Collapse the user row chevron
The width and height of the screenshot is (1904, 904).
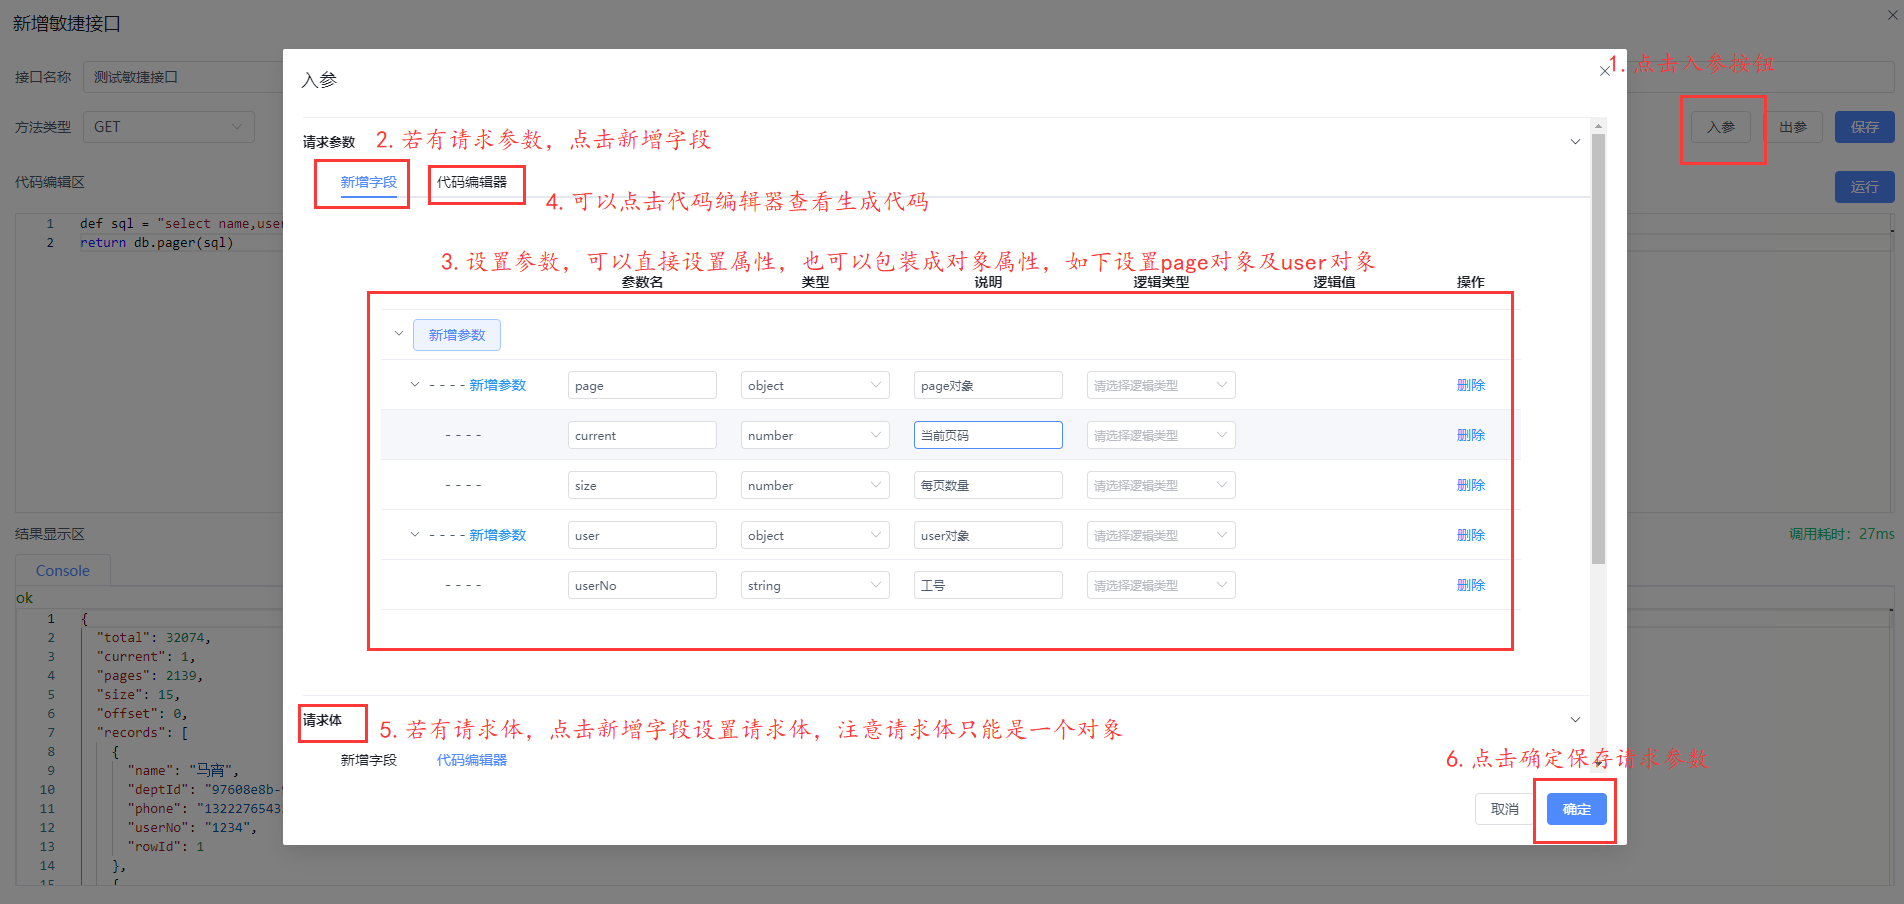[415, 534]
